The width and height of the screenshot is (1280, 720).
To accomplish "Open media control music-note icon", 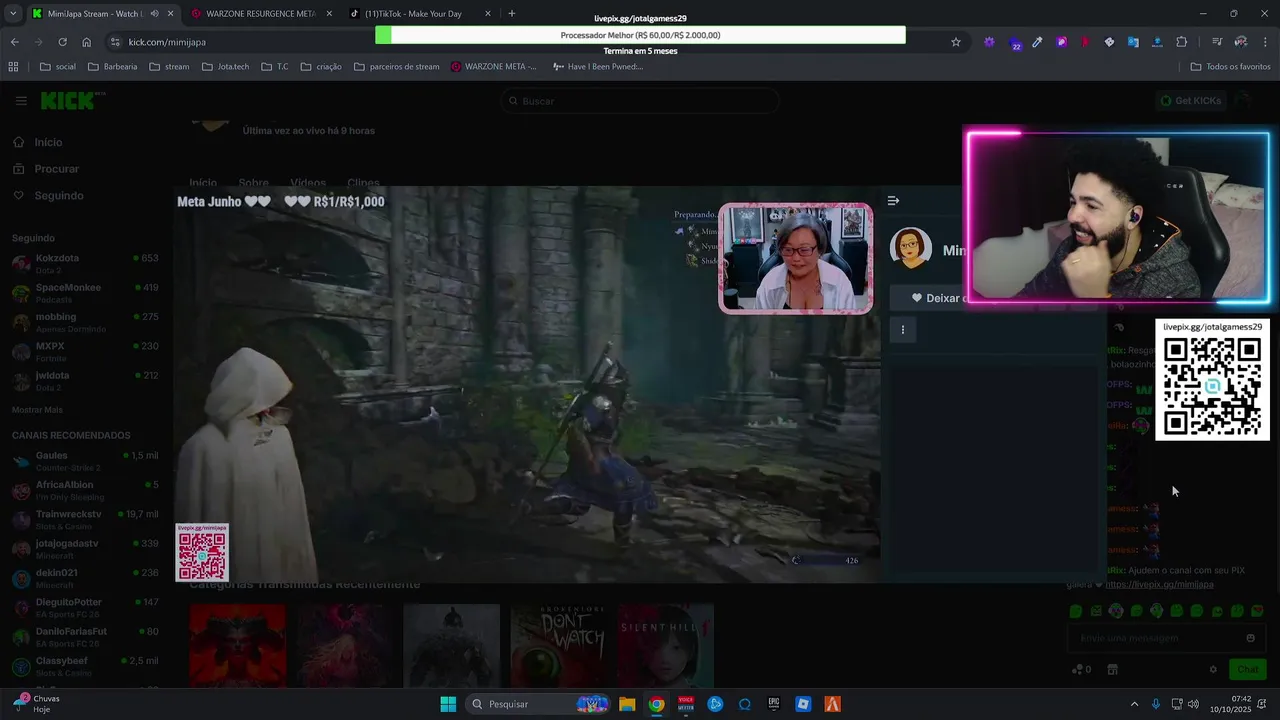I will pyautogui.click(x=1217, y=42).
